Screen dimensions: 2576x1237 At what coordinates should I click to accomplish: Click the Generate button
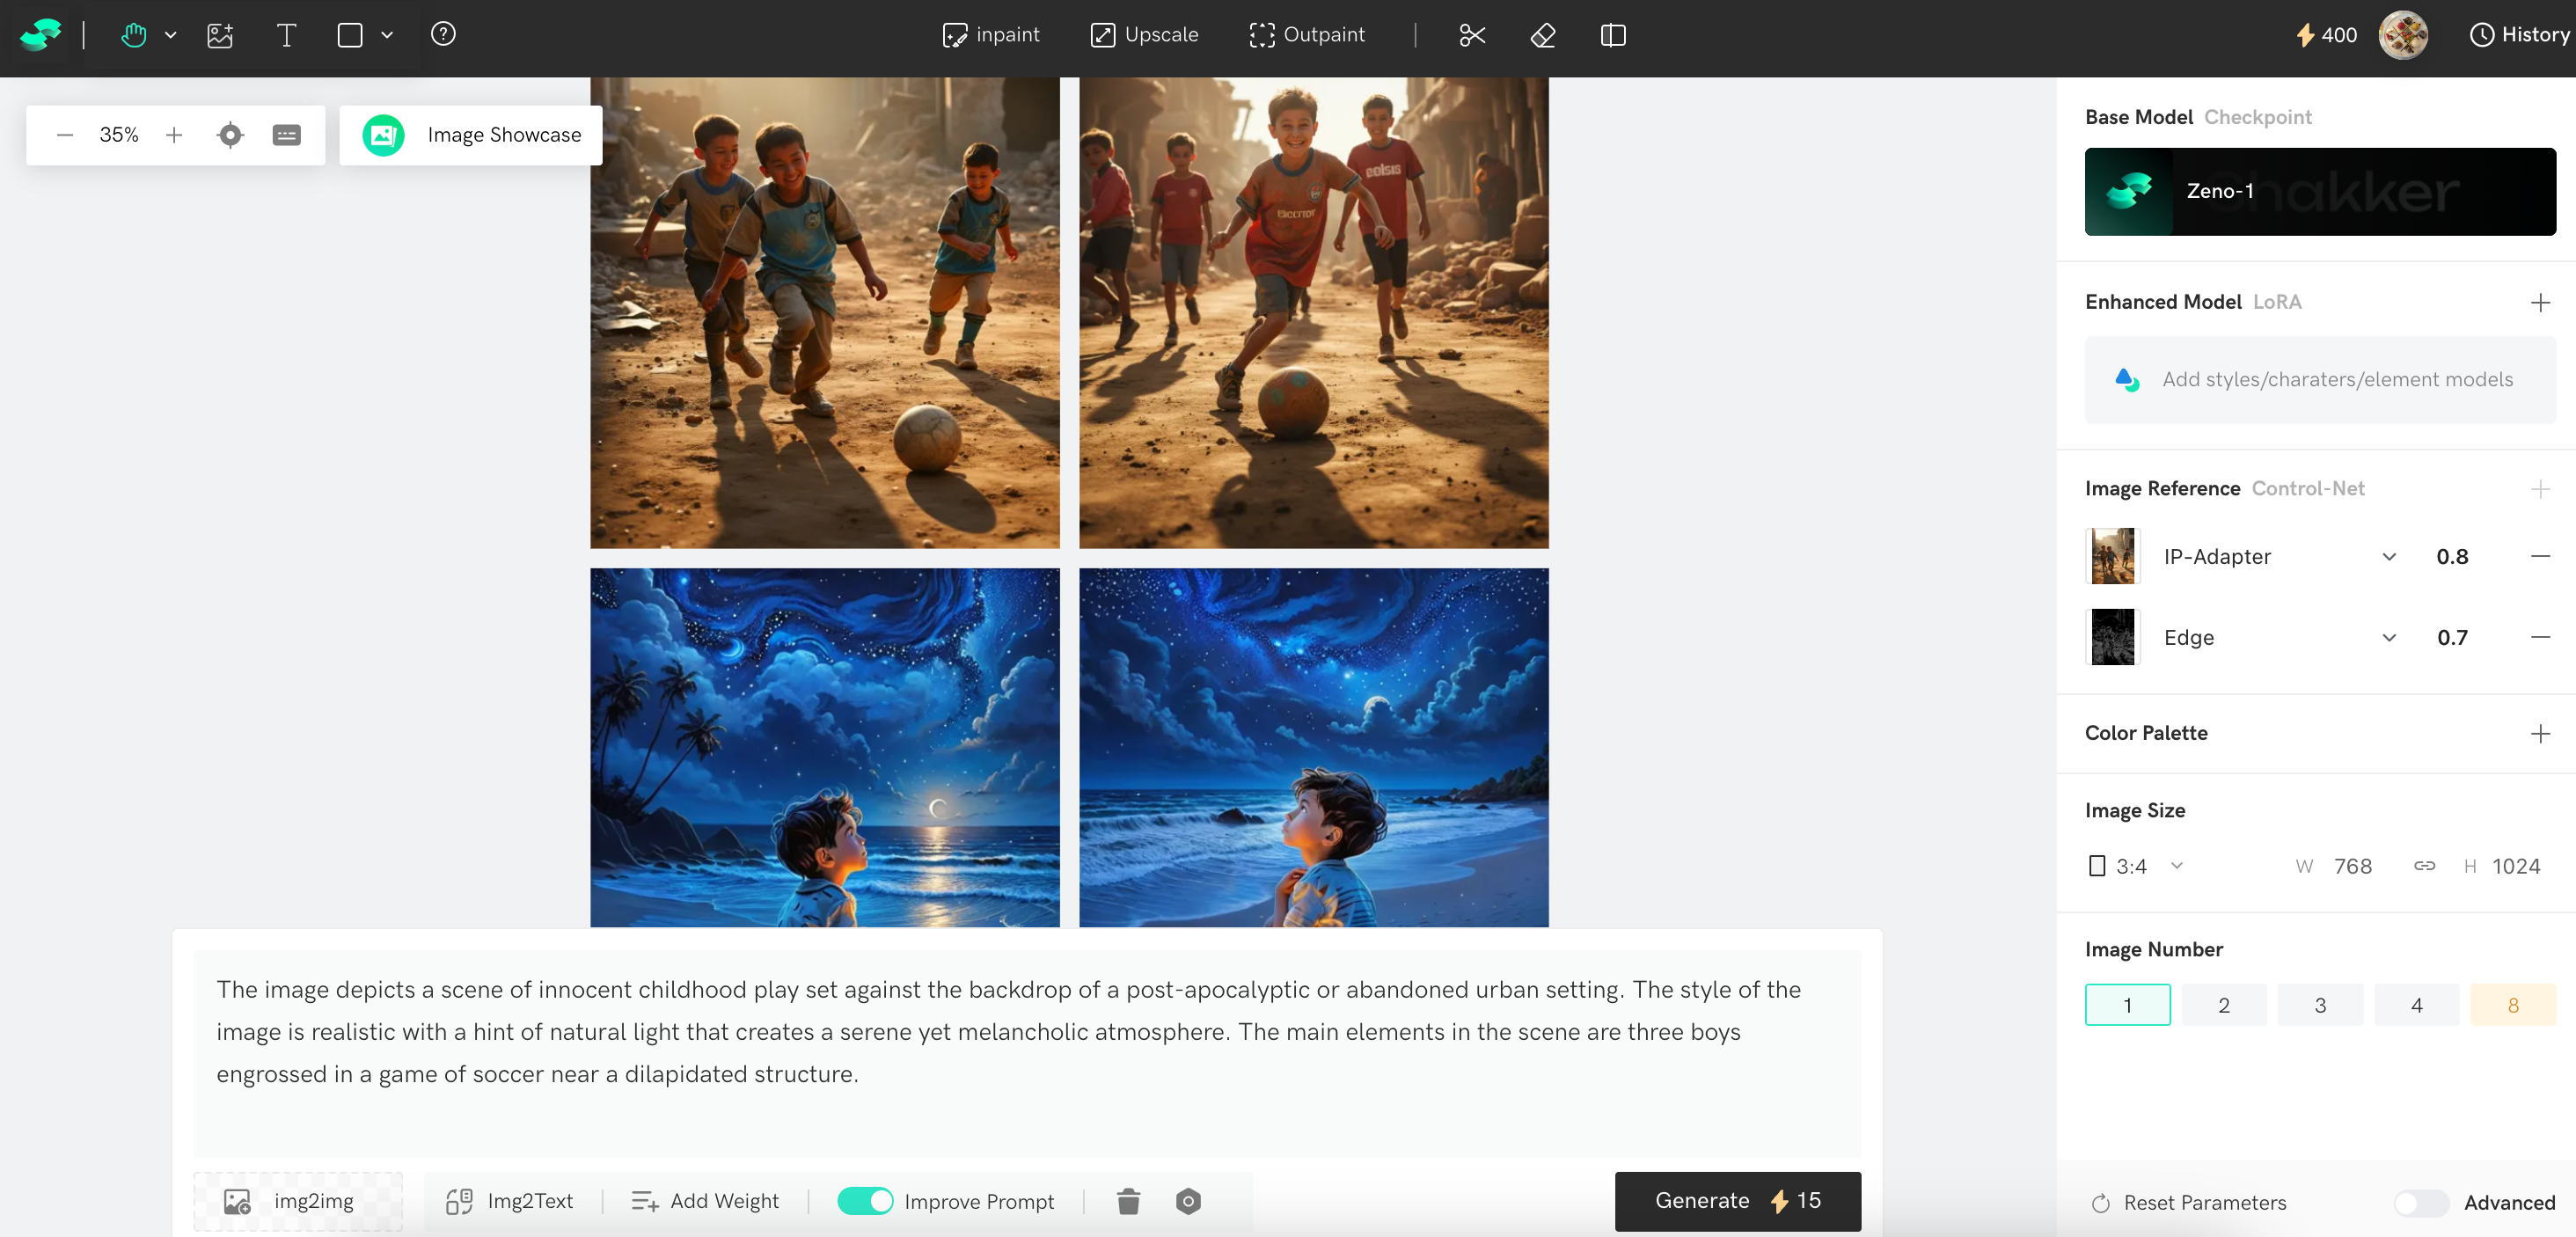click(x=1737, y=1201)
